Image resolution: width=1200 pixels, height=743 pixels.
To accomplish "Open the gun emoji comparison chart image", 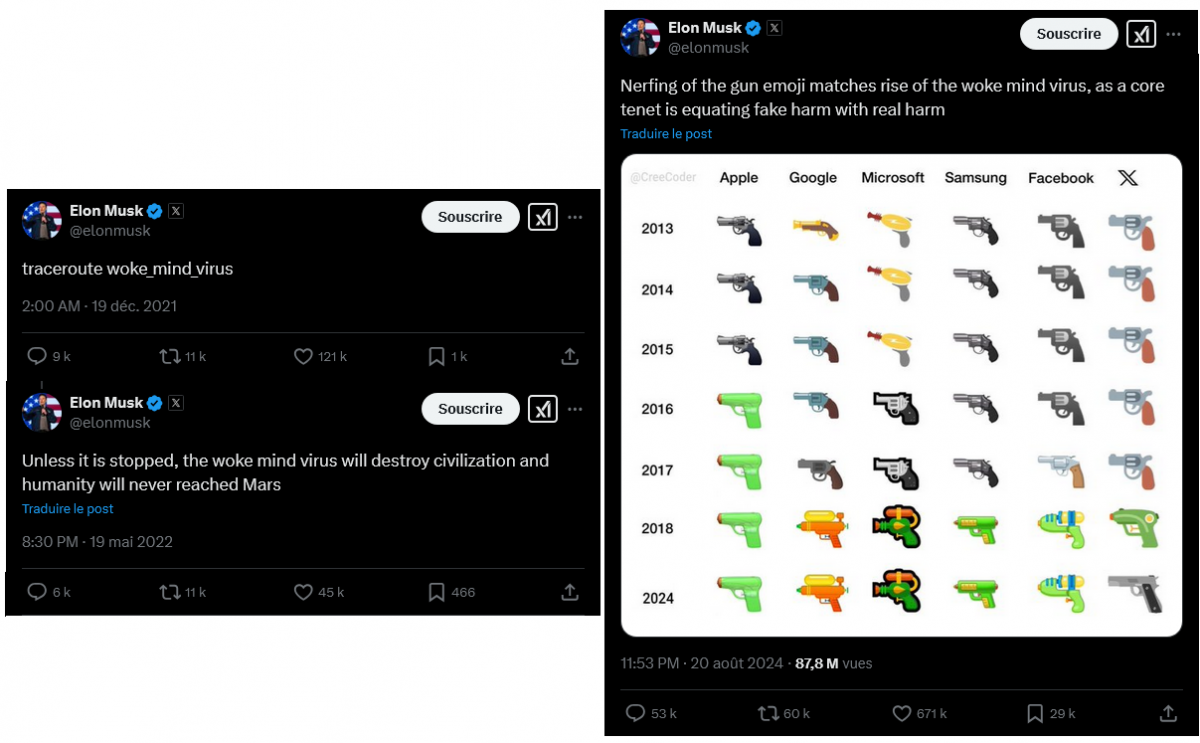I will click(x=901, y=395).
